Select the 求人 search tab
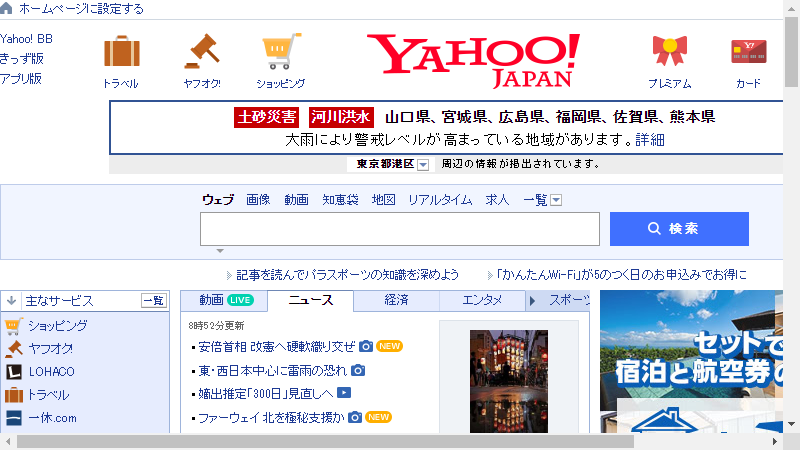 click(x=497, y=199)
